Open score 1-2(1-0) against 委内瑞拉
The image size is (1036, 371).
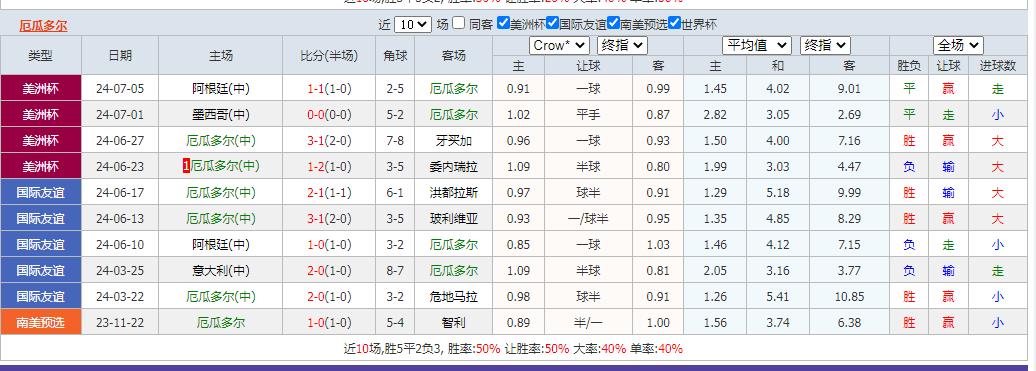(329, 166)
